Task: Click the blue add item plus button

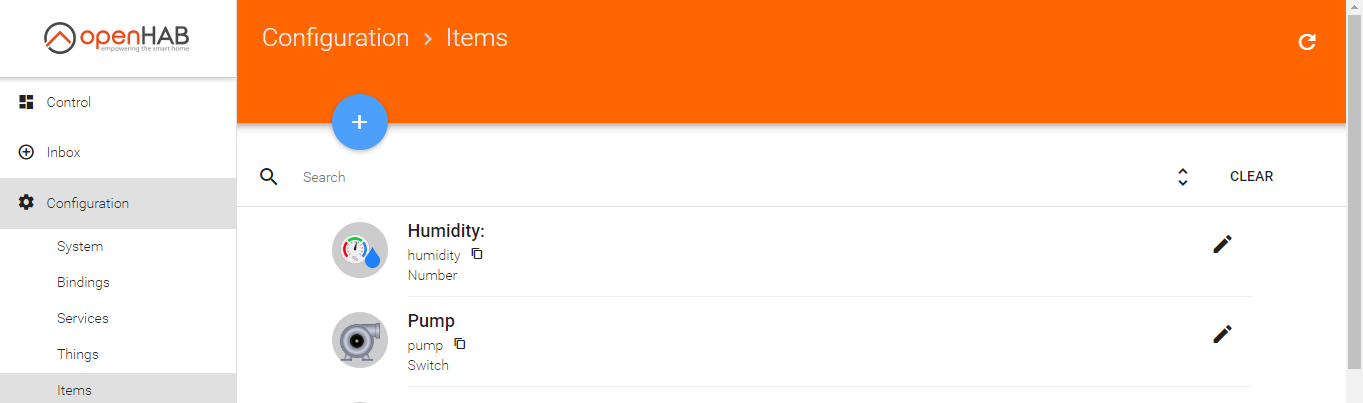Action: click(360, 122)
